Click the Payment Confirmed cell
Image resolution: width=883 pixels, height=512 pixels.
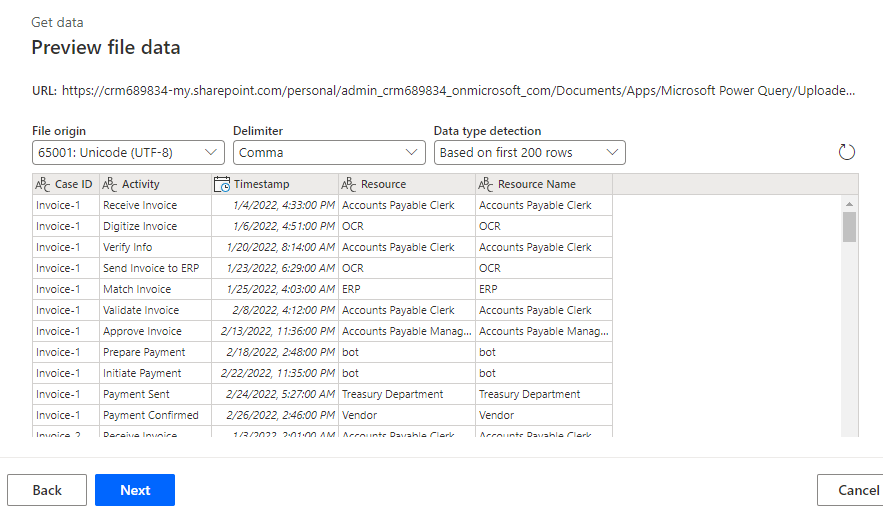click(155, 415)
